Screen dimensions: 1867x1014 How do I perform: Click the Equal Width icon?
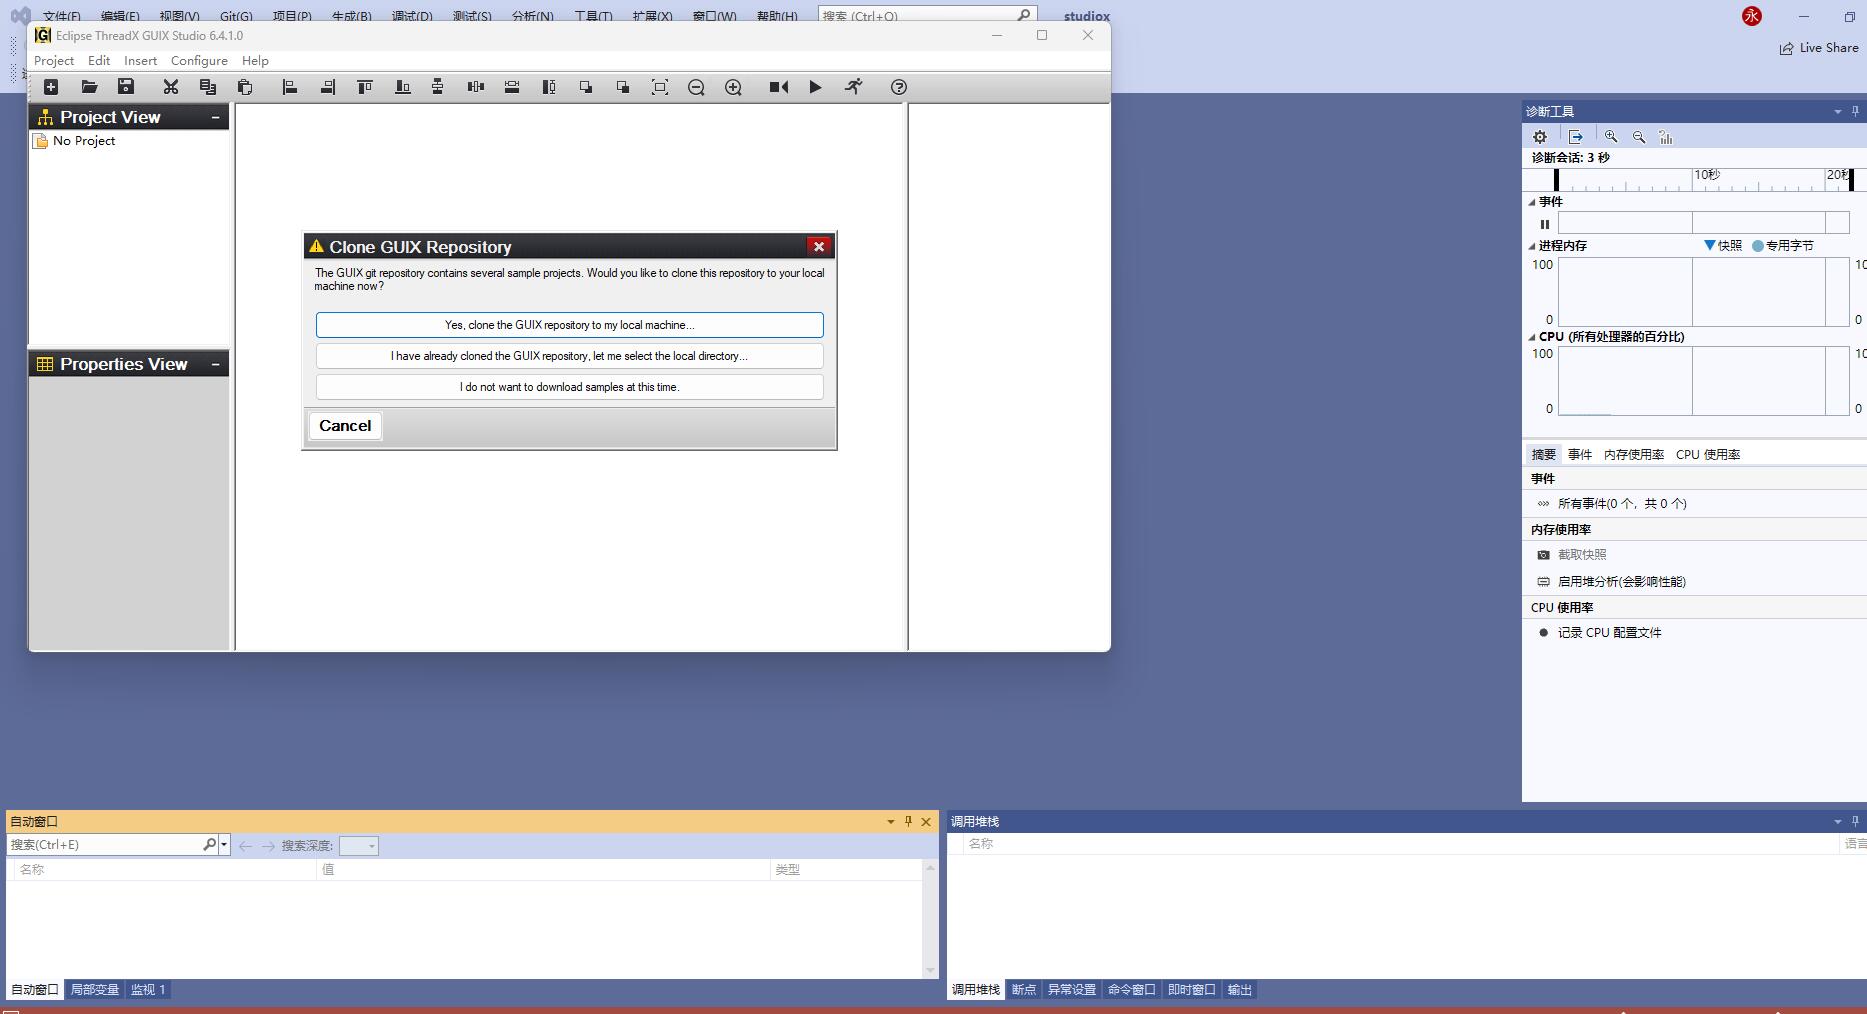(512, 87)
